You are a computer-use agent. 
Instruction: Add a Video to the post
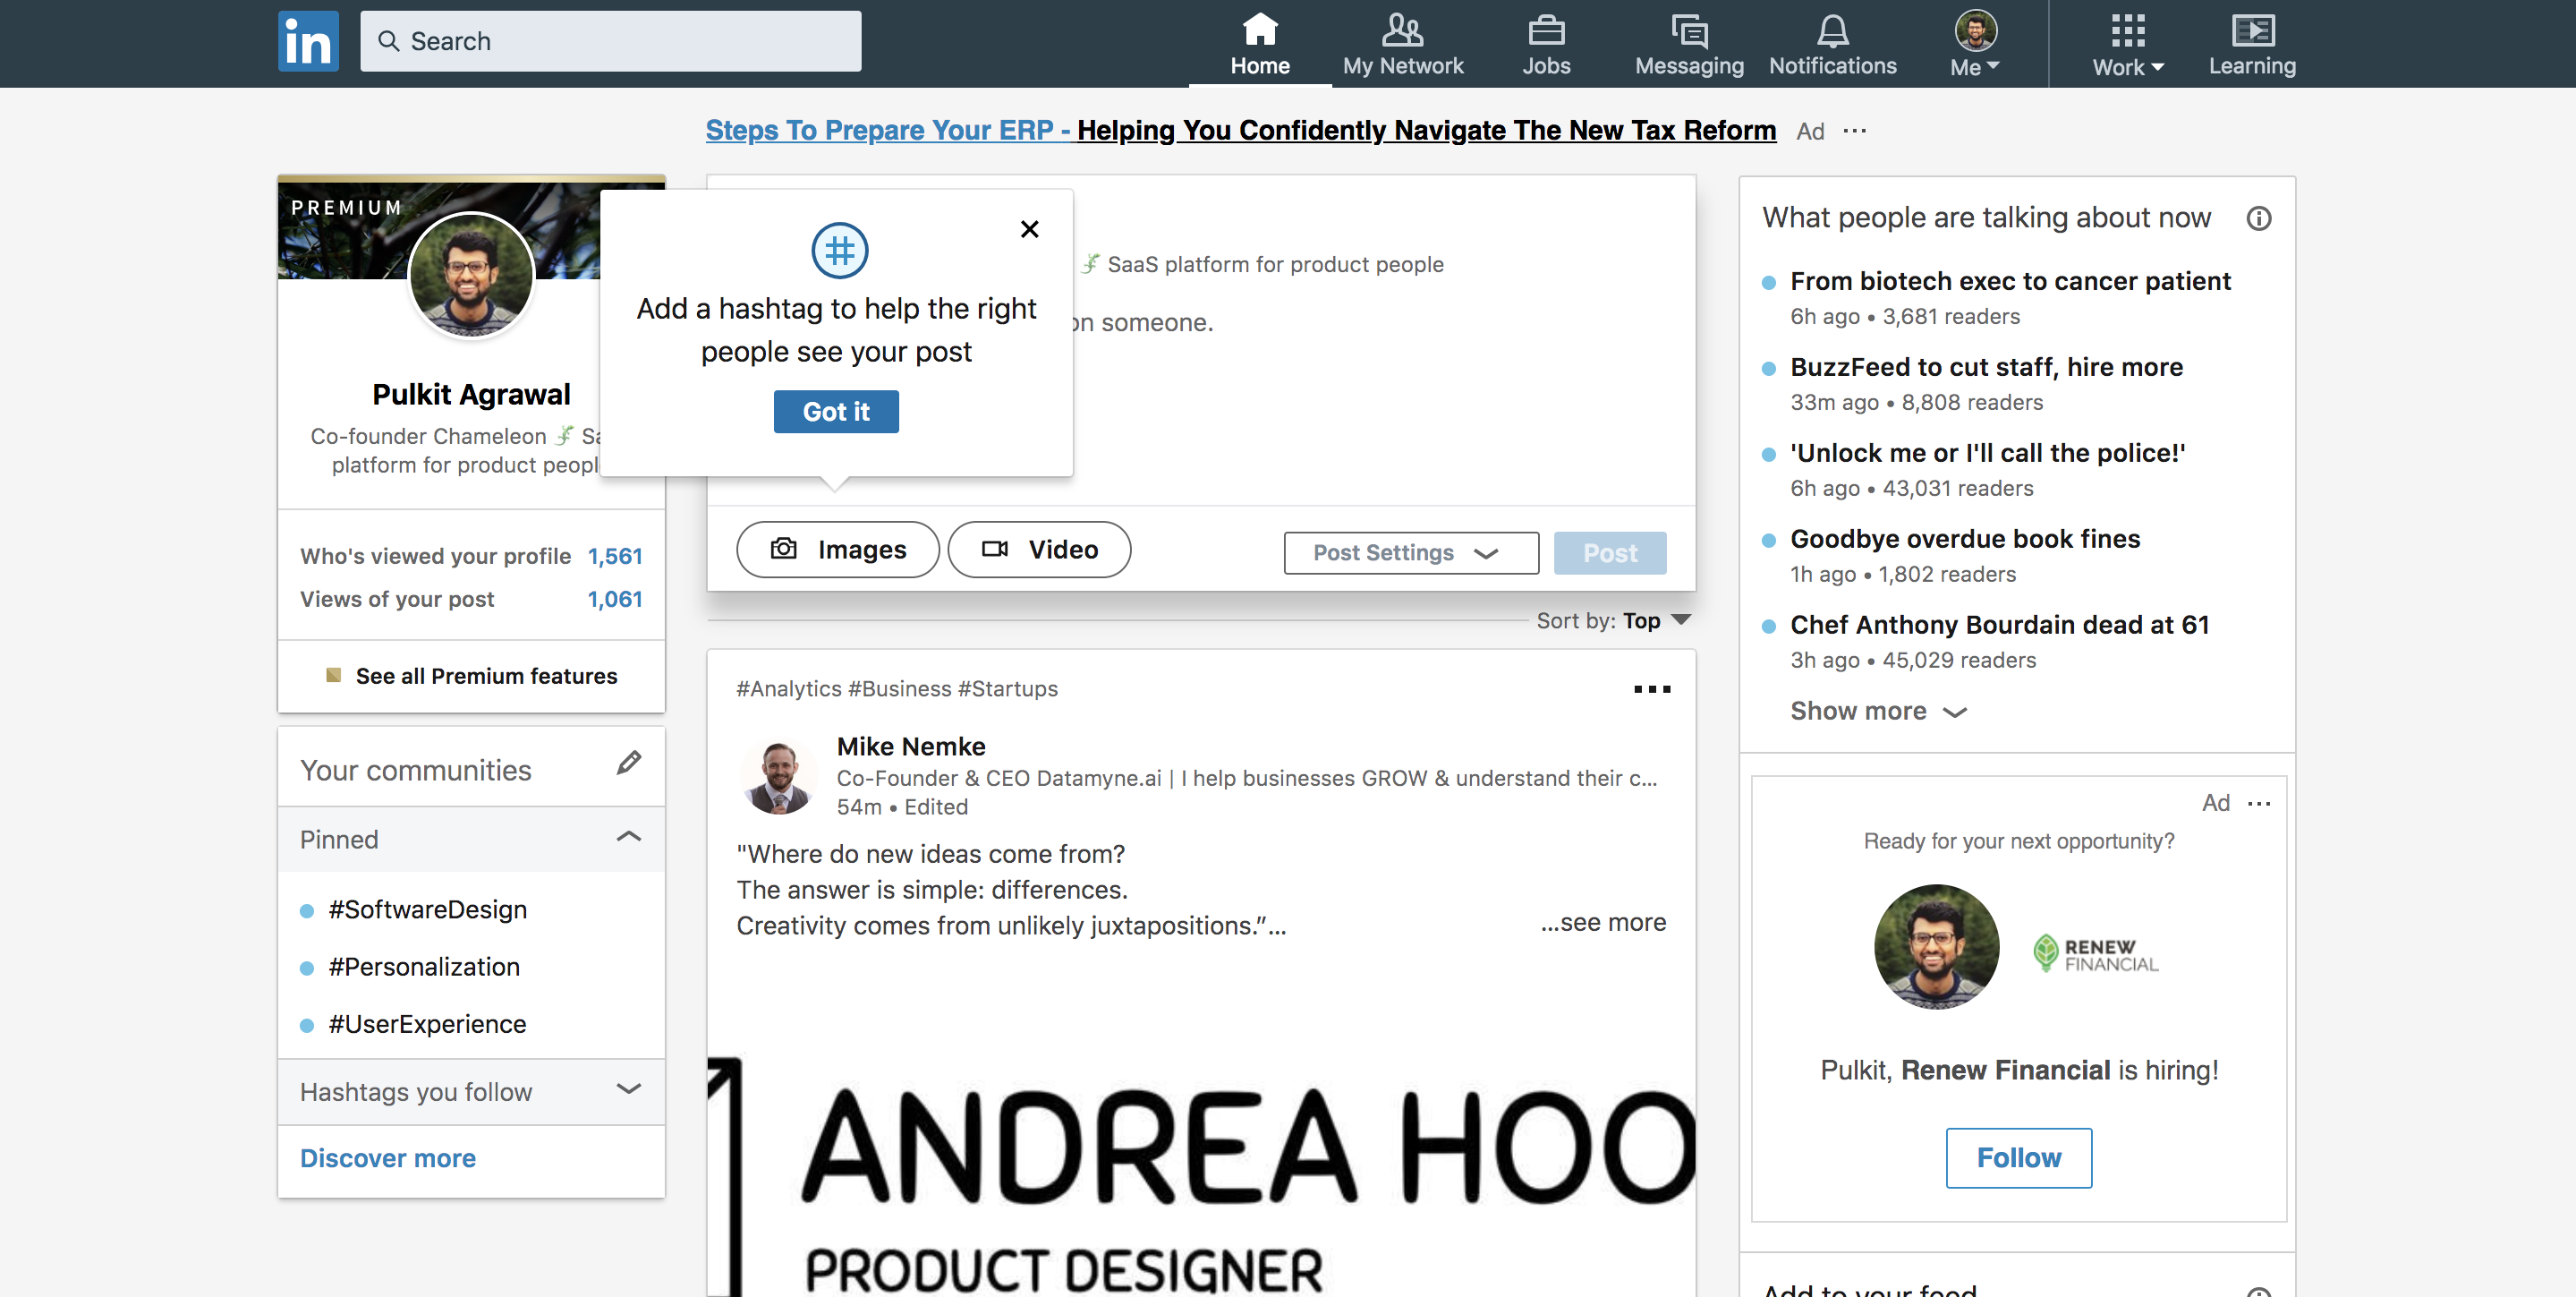[x=1039, y=550]
